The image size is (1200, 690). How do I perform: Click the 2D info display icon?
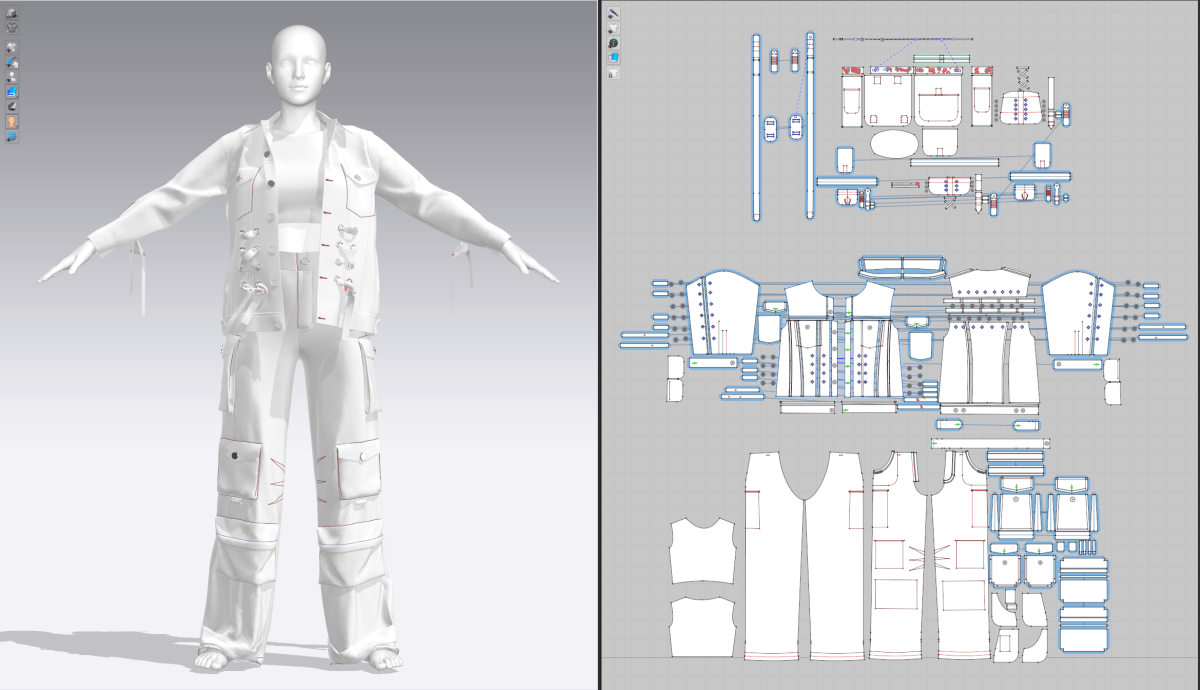tap(613, 44)
